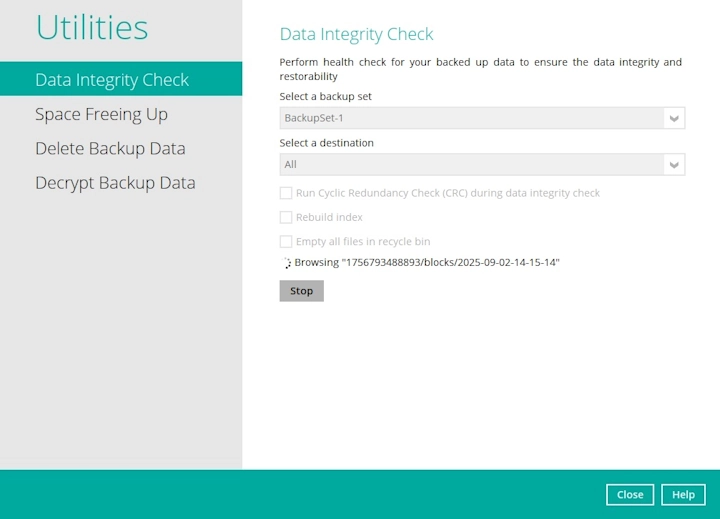Expand the backup set dropdown arrow
The image size is (720, 519).
pyautogui.click(x=674, y=119)
